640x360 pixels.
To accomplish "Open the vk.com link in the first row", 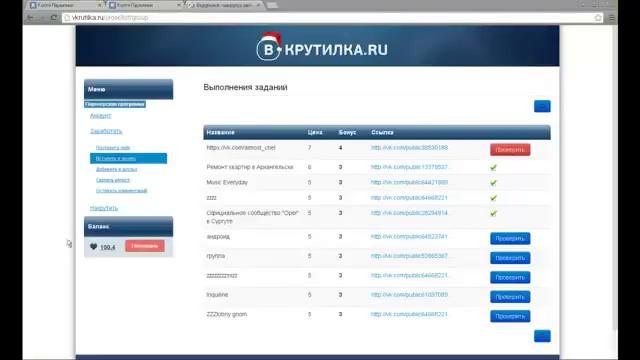I will click(x=409, y=147).
